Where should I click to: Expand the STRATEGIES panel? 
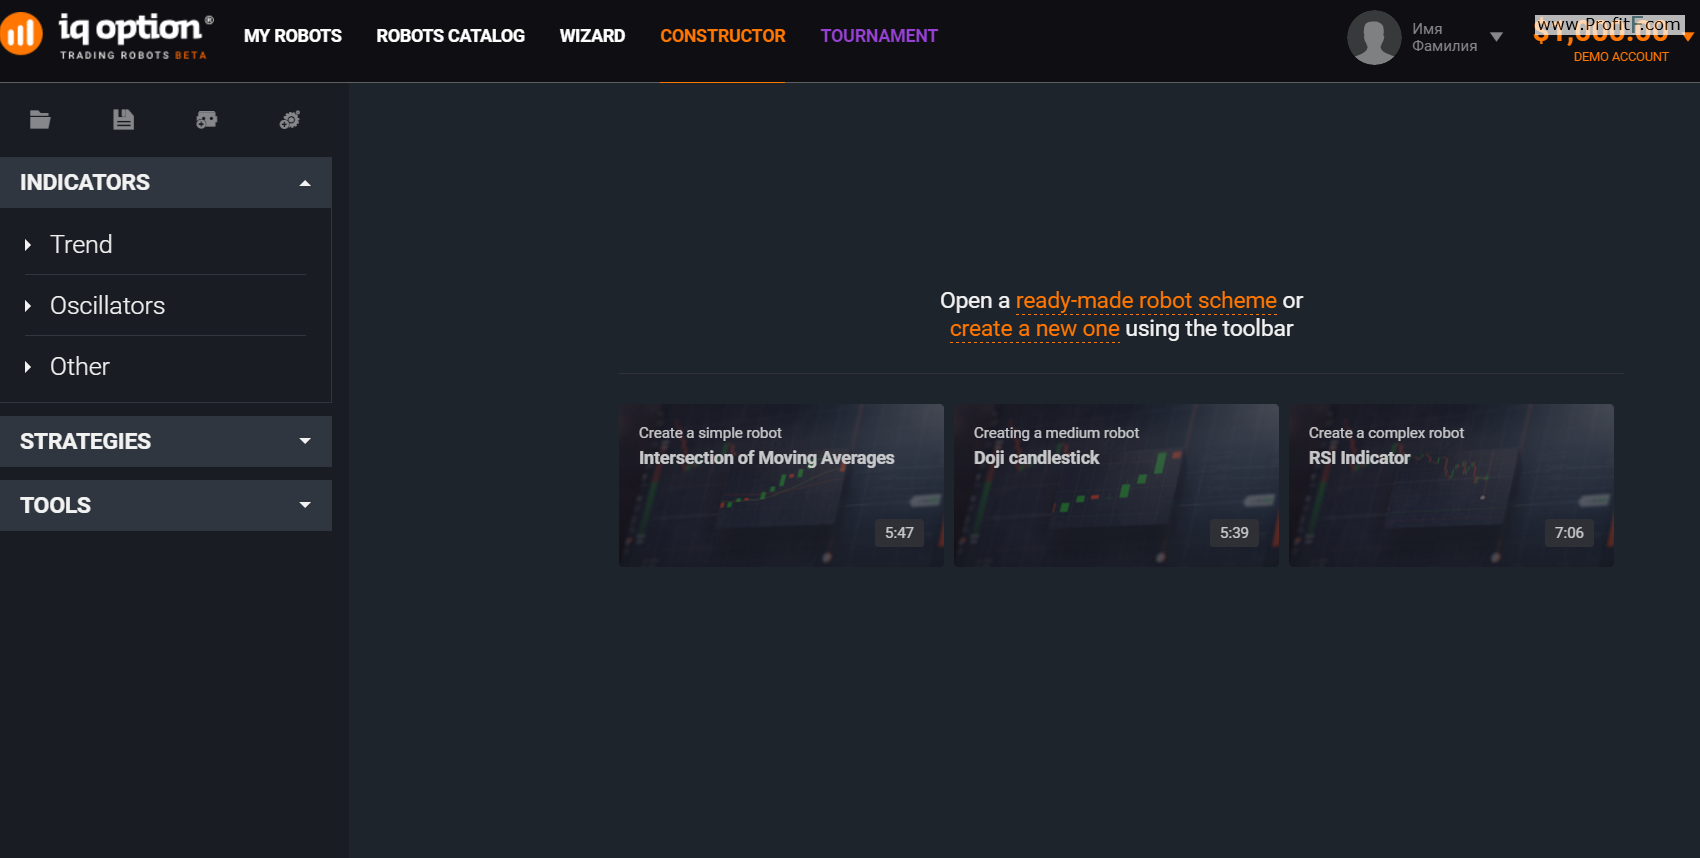pyautogui.click(x=166, y=441)
